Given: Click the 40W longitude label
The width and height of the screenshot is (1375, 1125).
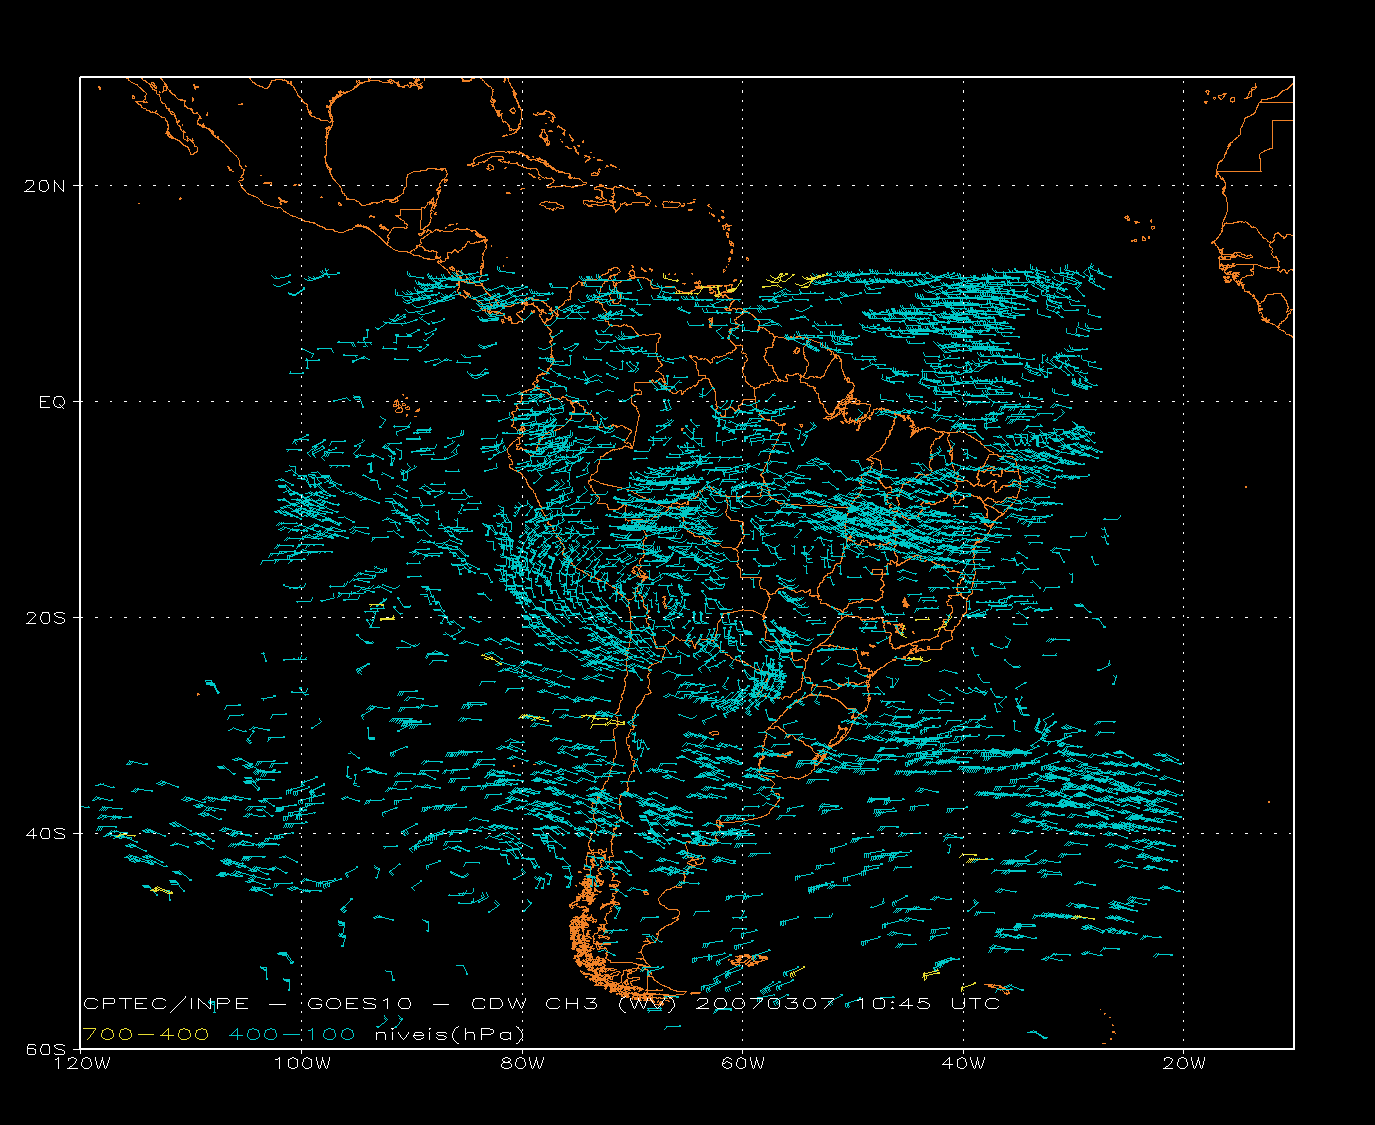Looking at the screenshot, I should [963, 1063].
